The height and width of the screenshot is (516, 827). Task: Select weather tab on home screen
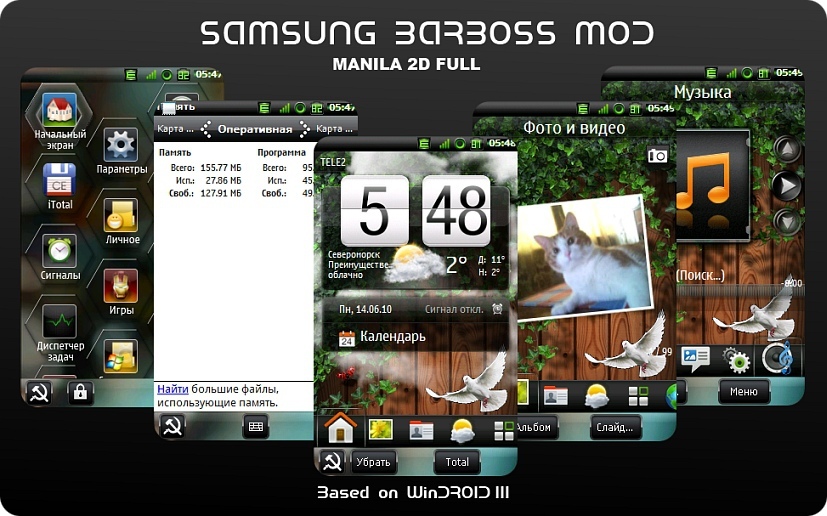point(462,431)
